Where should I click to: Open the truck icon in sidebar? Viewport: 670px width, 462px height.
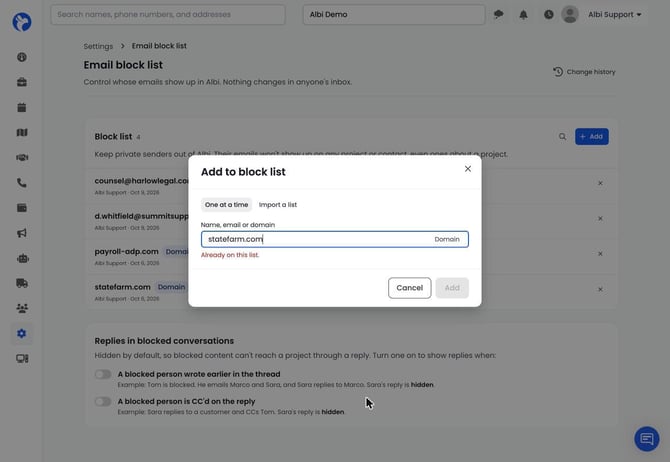click(x=22, y=283)
